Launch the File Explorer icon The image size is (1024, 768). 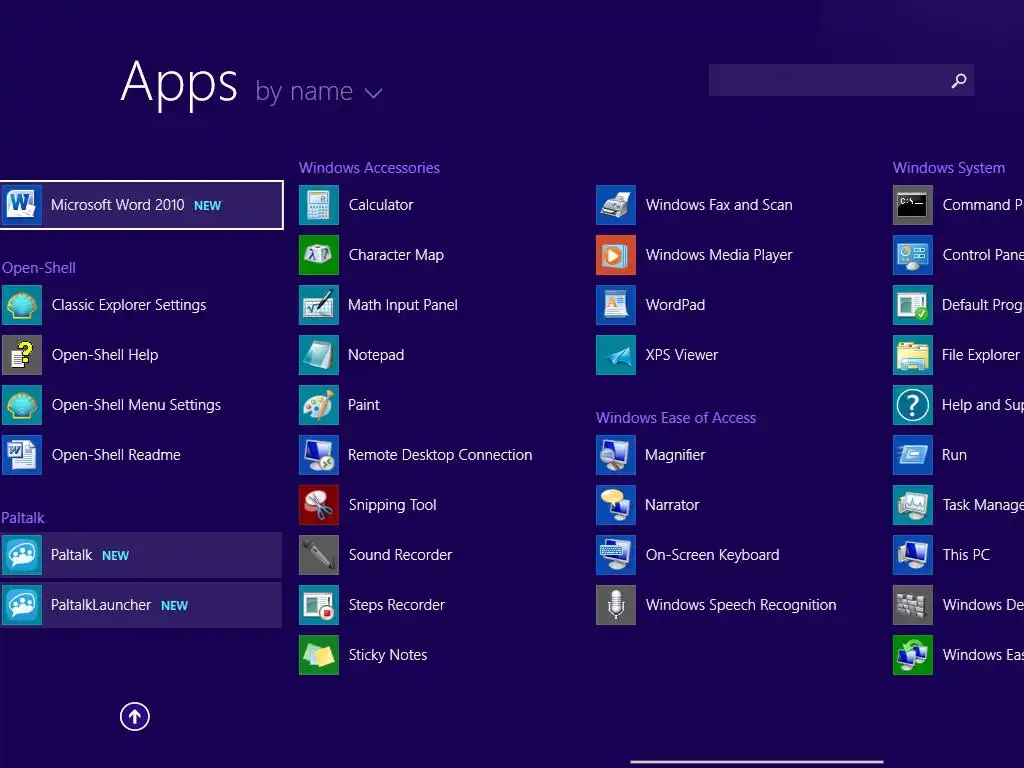913,355
